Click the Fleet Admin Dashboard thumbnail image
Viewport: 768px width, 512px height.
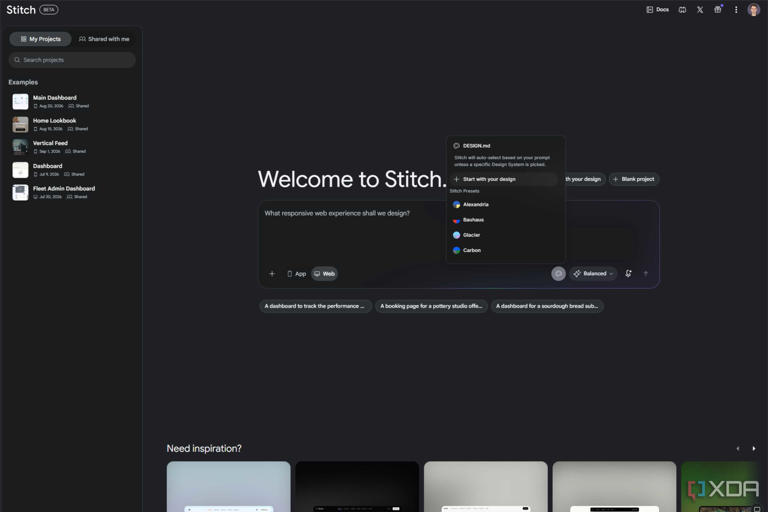[x=20, y=192]
